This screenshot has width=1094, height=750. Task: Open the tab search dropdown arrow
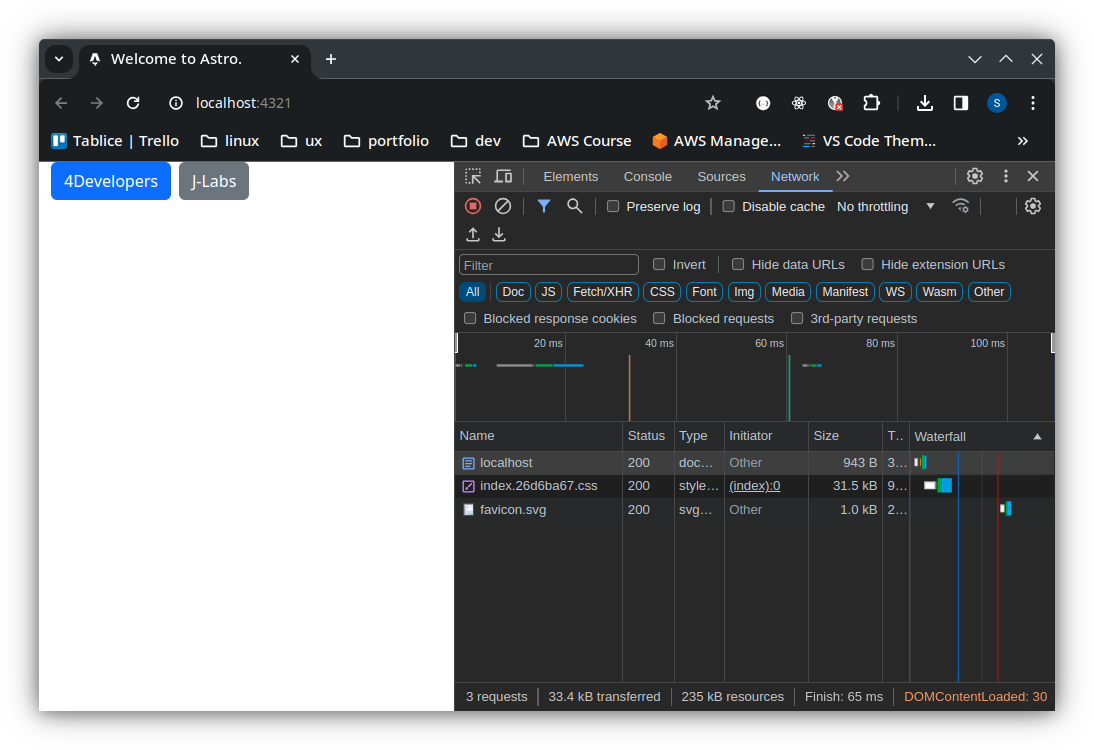click(59, 59)
